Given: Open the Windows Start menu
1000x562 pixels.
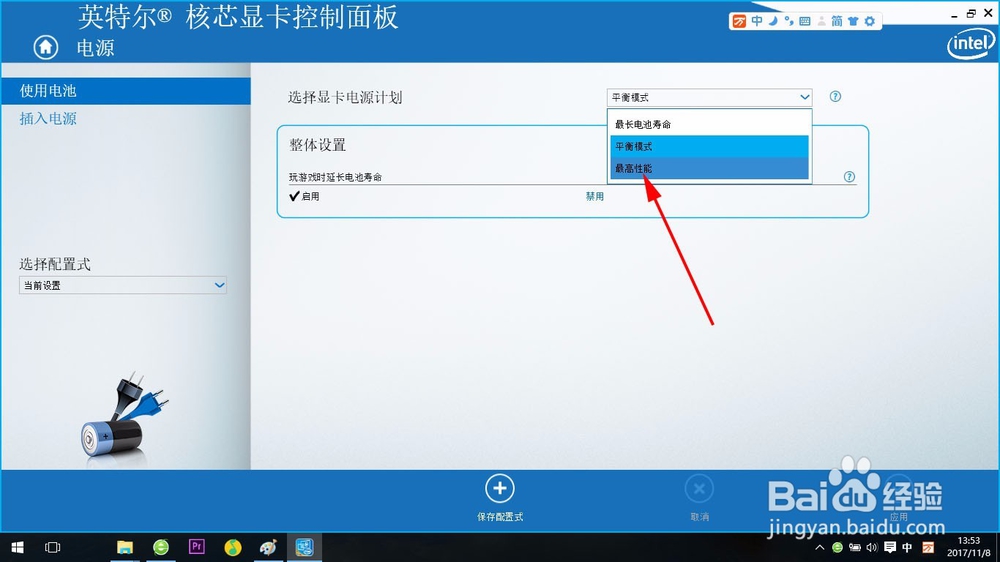Looking at the screenshot, I should tap(17, 547).
